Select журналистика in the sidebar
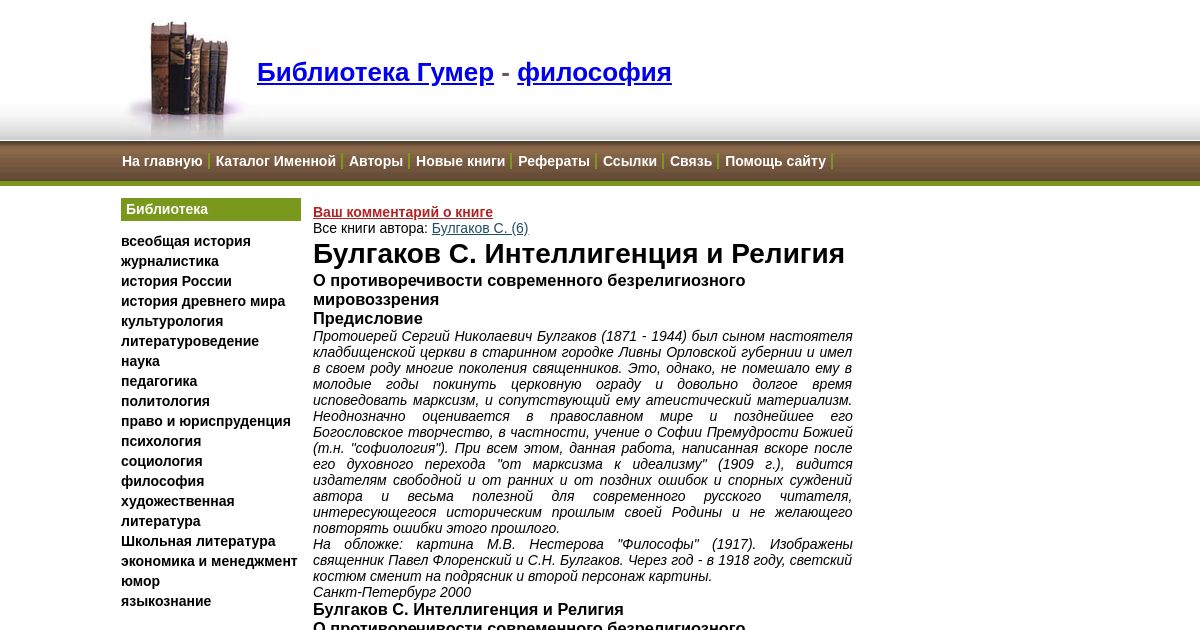The image size is (1200, 630). [170, 261]
